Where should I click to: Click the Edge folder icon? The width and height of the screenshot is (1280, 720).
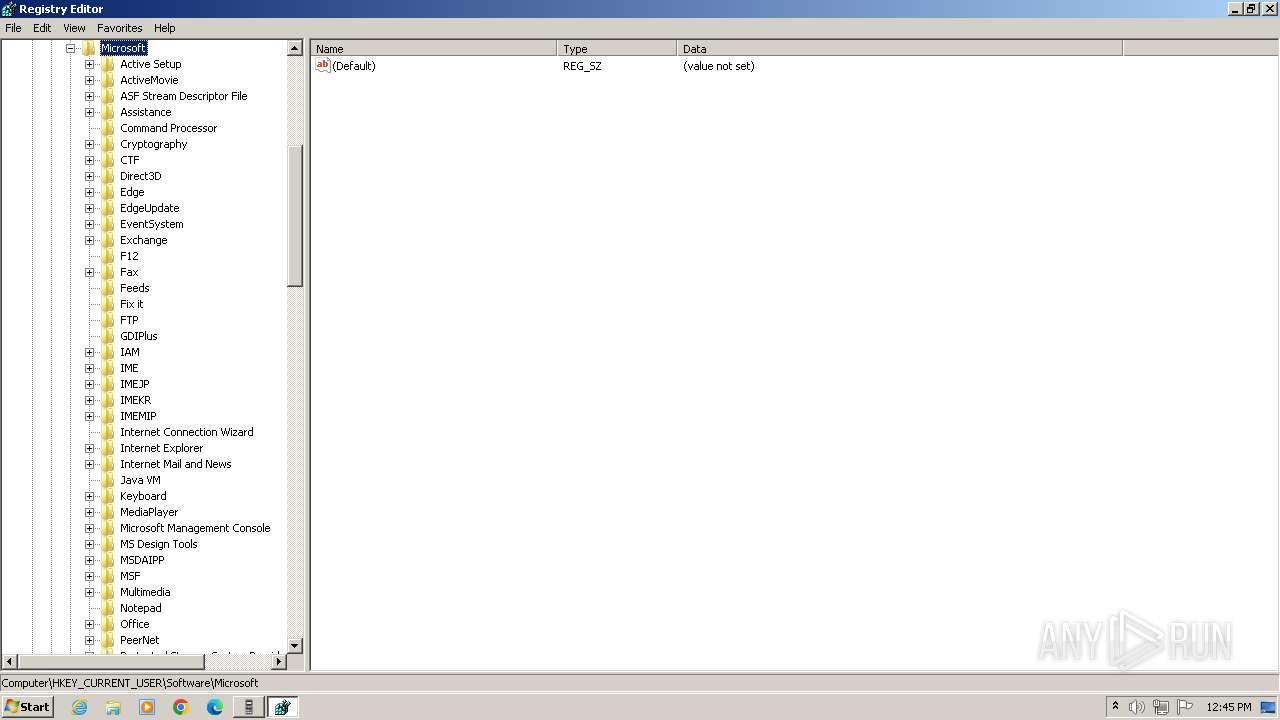click(108, 192)
